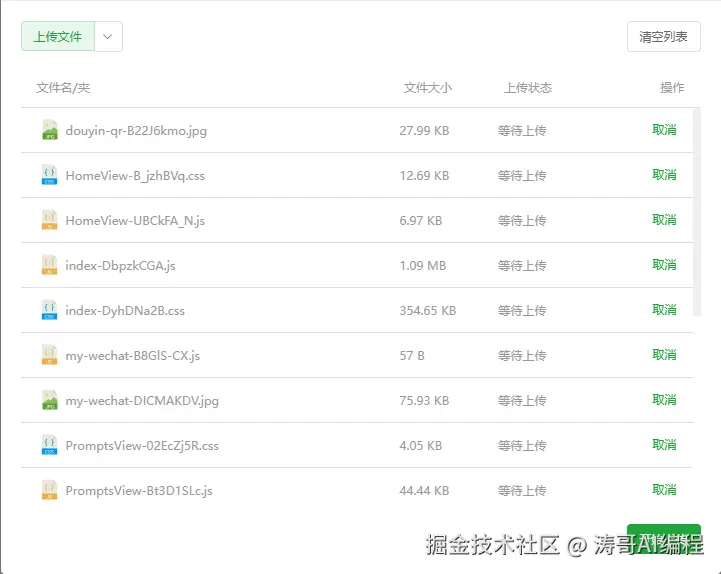Click the file list vertical scrollbar
This screenshot has width=721, height=574.
(697, 212)
